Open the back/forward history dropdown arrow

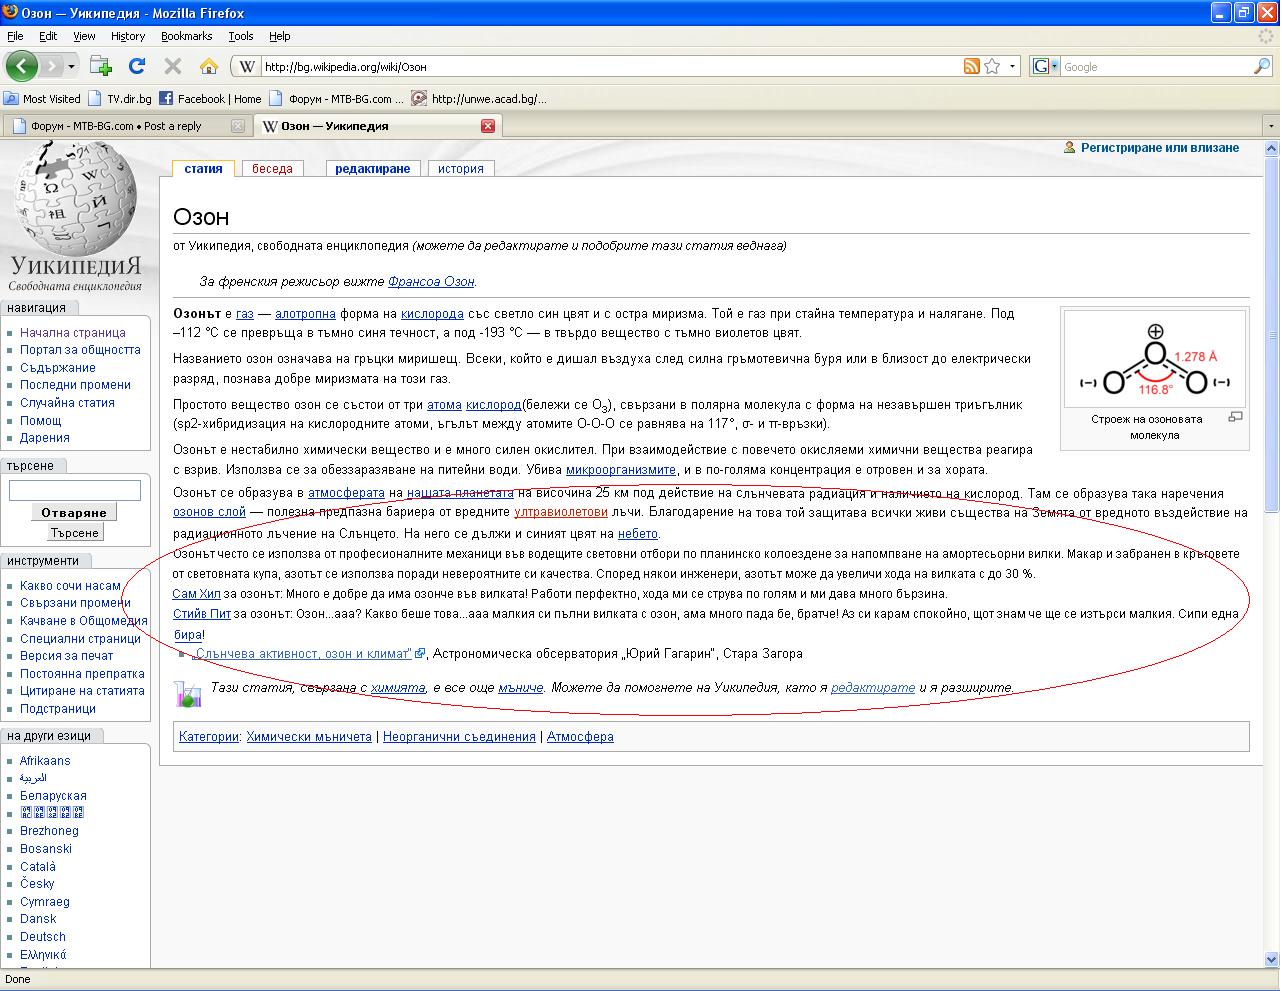coord(71,67)
